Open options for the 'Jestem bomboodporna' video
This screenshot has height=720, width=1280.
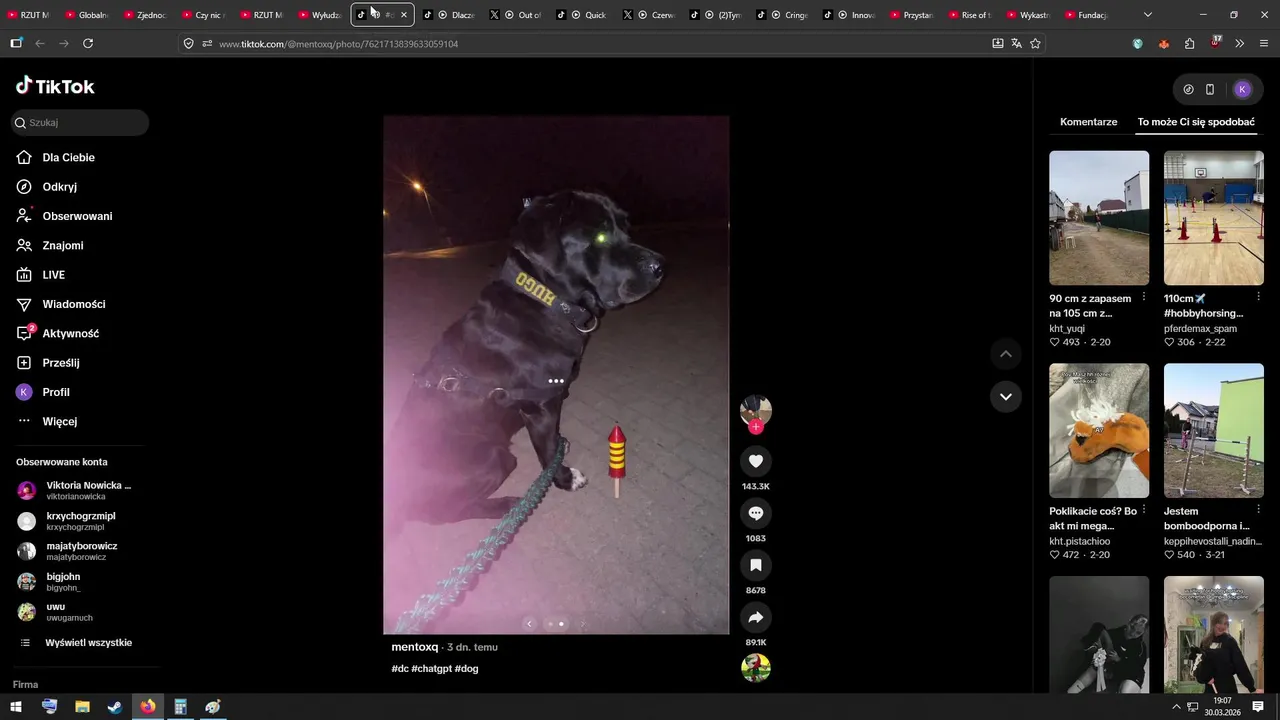point(1258,509)
